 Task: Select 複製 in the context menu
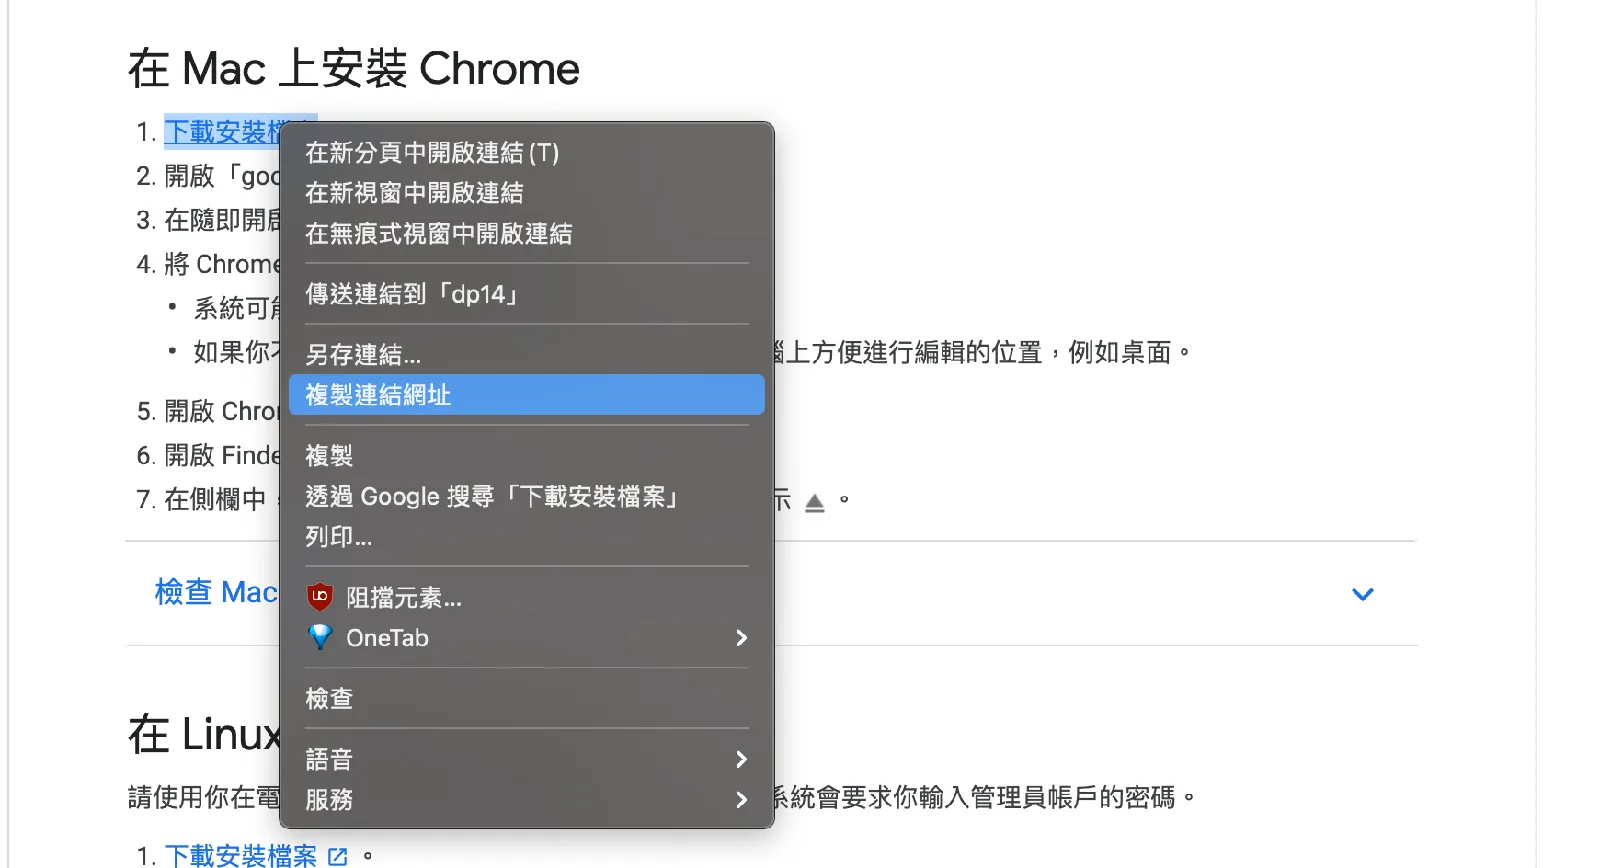click(x=329, y=456)
